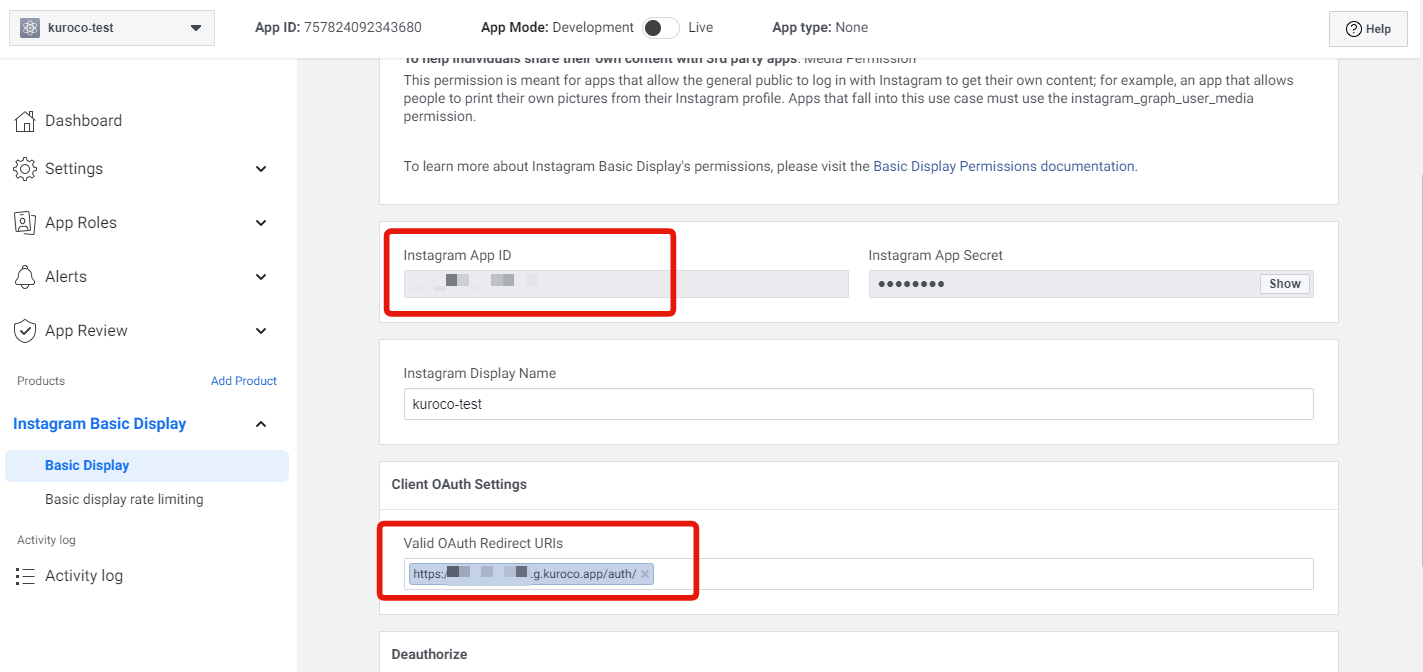Open Activity log via its list icon
Image resolution: width=1423 pixels, height=672 pixels.
pos(26,575)
